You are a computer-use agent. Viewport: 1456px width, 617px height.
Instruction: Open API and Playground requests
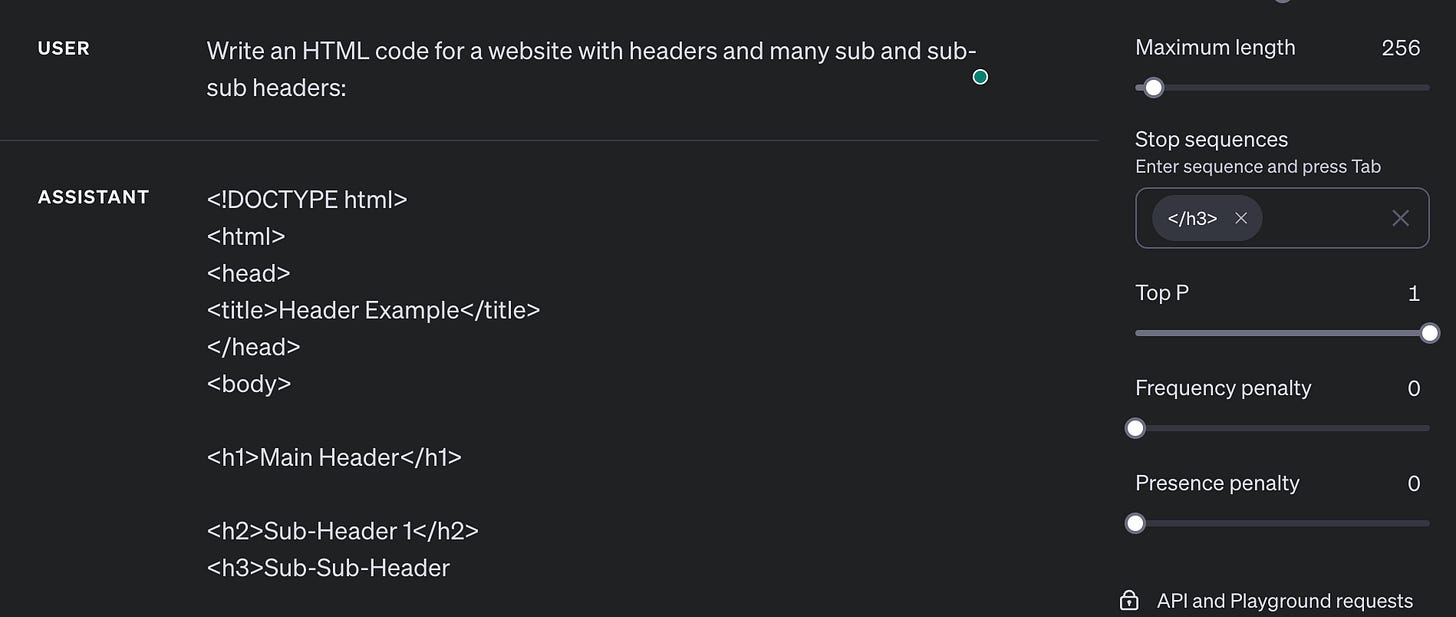click(x=1284, y=600)
